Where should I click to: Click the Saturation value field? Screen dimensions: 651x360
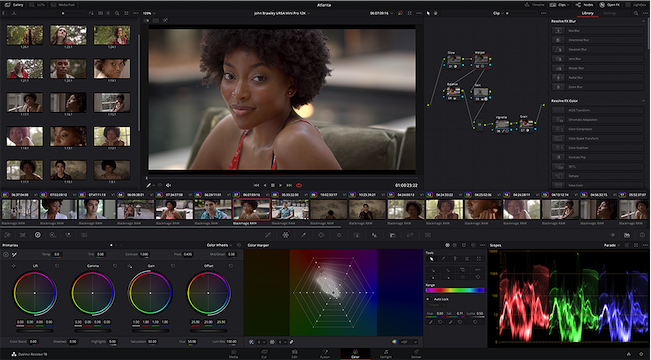point(152,342)
